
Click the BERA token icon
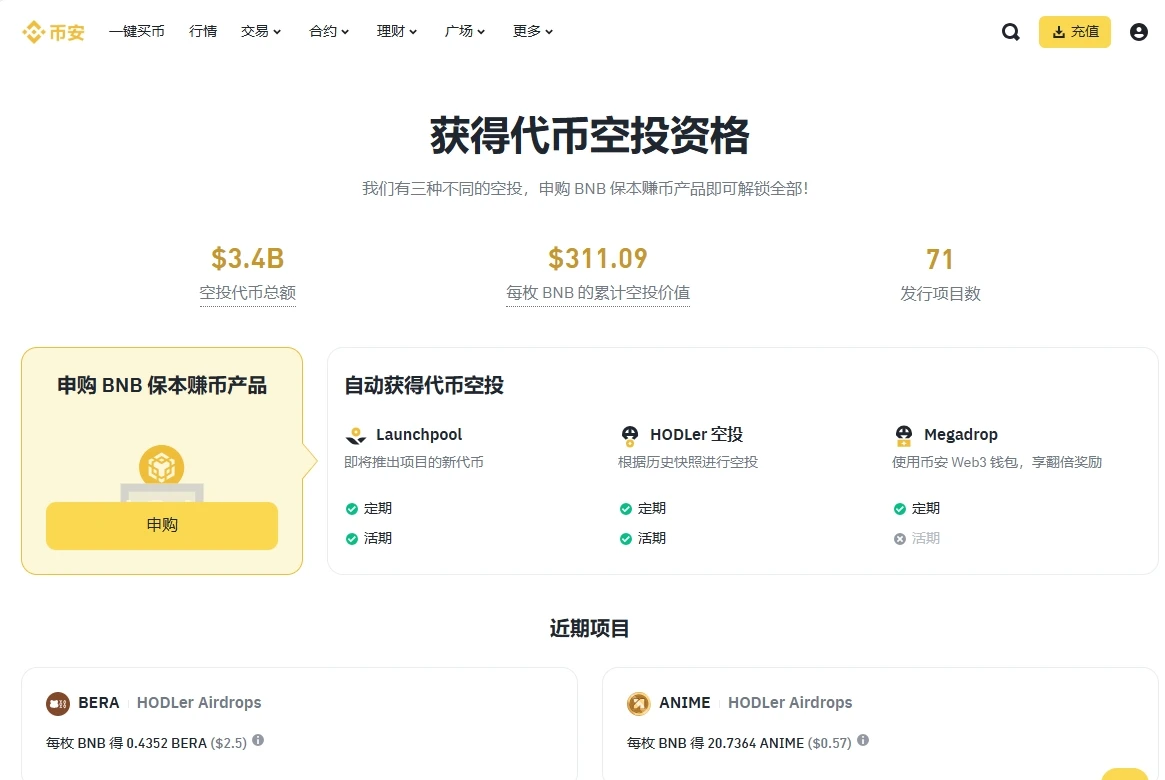pos(58,703)
